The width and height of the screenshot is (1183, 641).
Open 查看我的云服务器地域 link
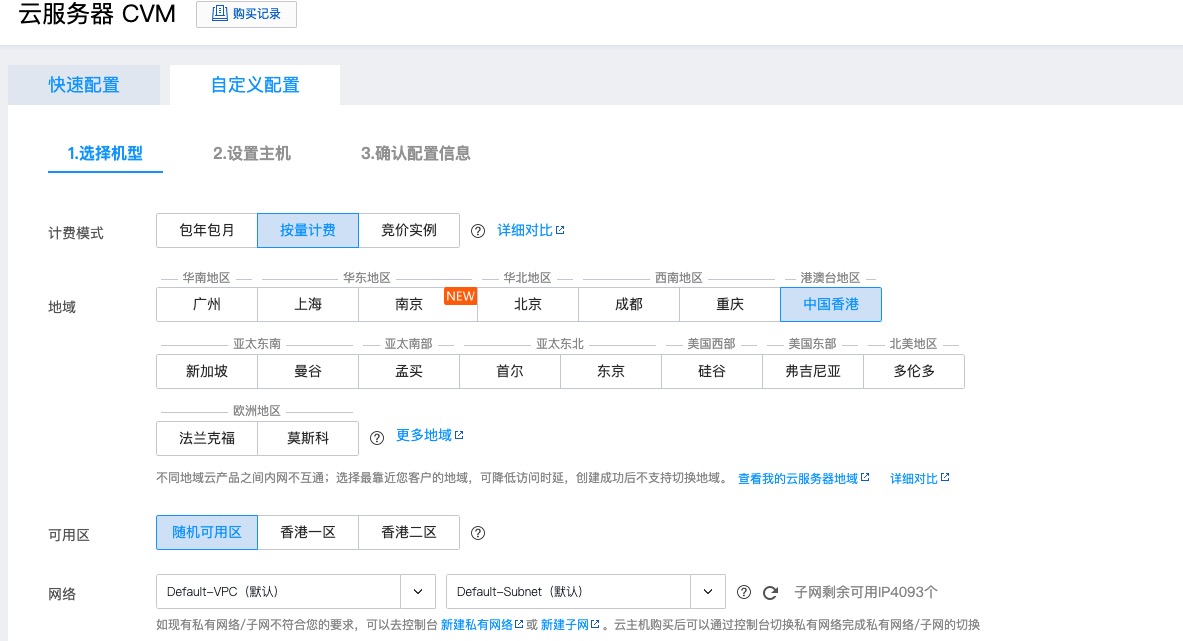point(800,478)
